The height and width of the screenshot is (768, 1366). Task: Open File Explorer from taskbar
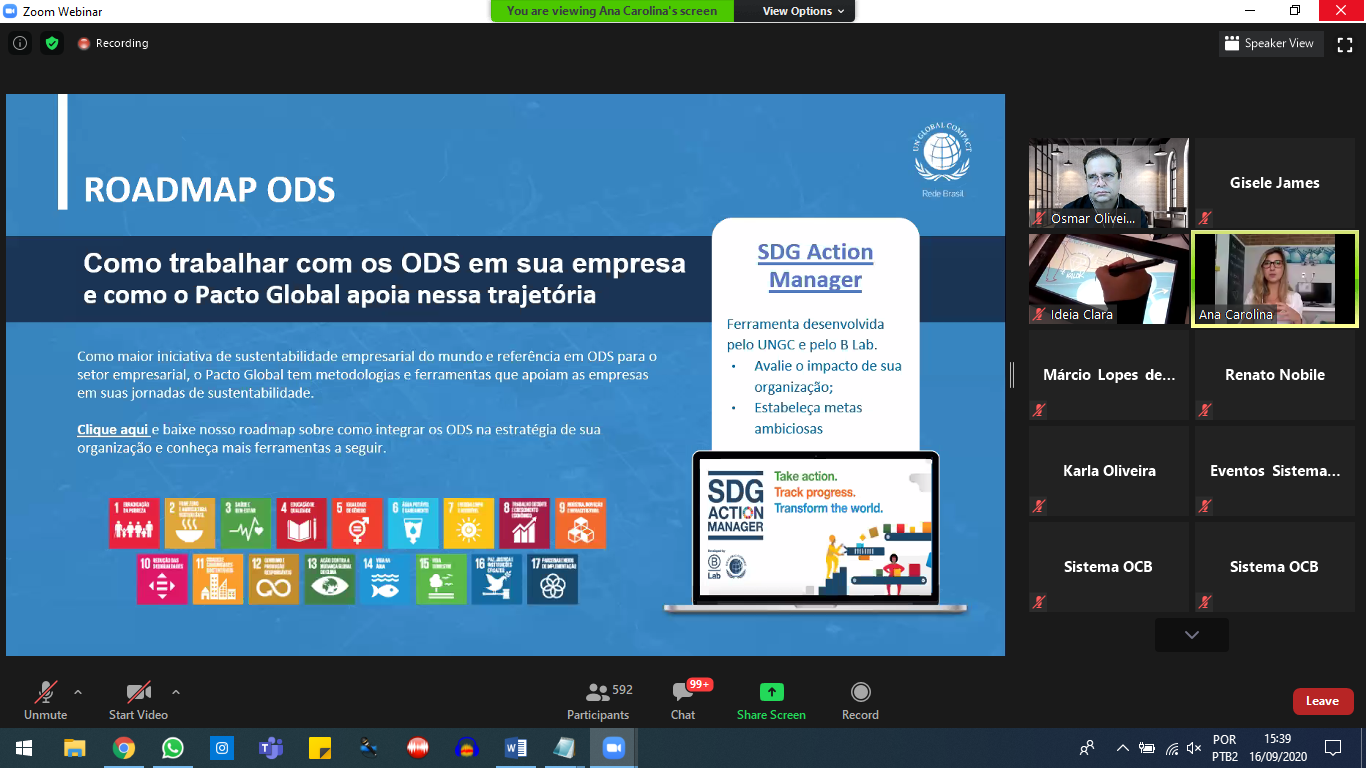75,747
